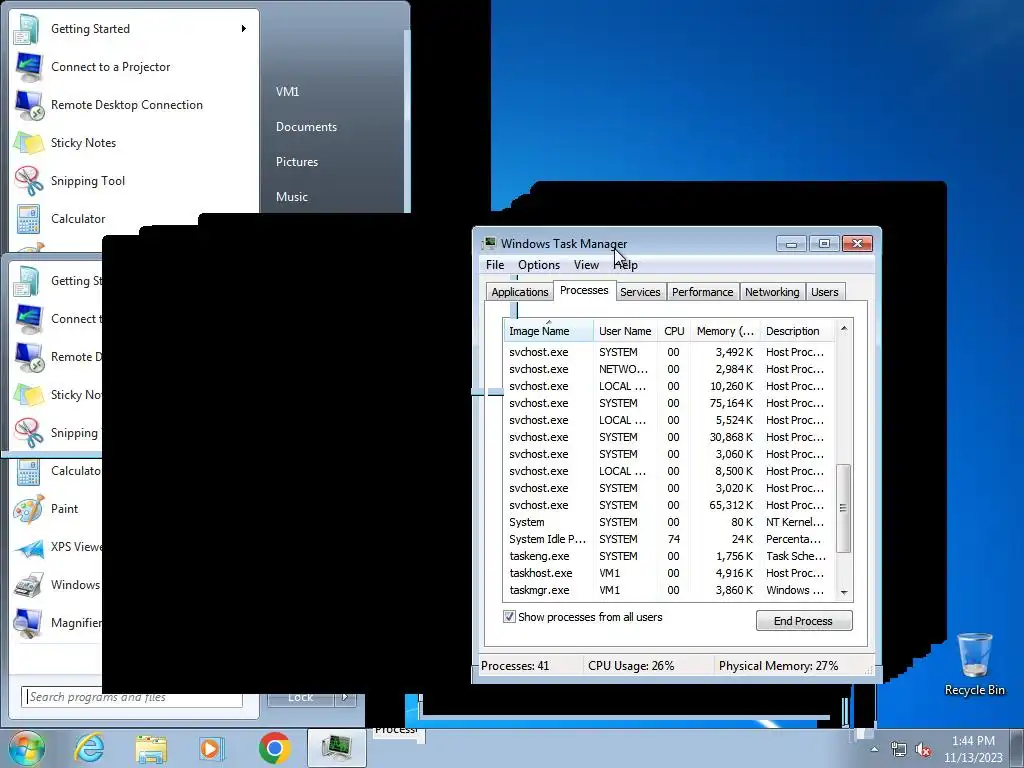Image resolution: width=1024 pixels, height=768 pixels.
Task: Switch to the Users tab
Action: point(824,292)
